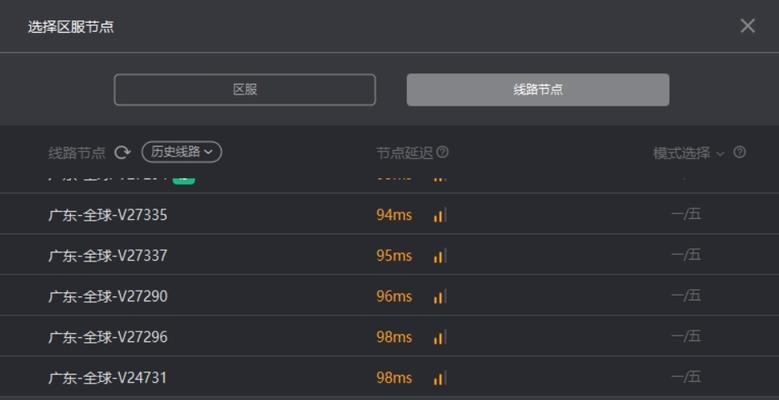The image size is (779, 400).
Task: Click 一/五 mode for V27335 row
Action: click(686, 214)
